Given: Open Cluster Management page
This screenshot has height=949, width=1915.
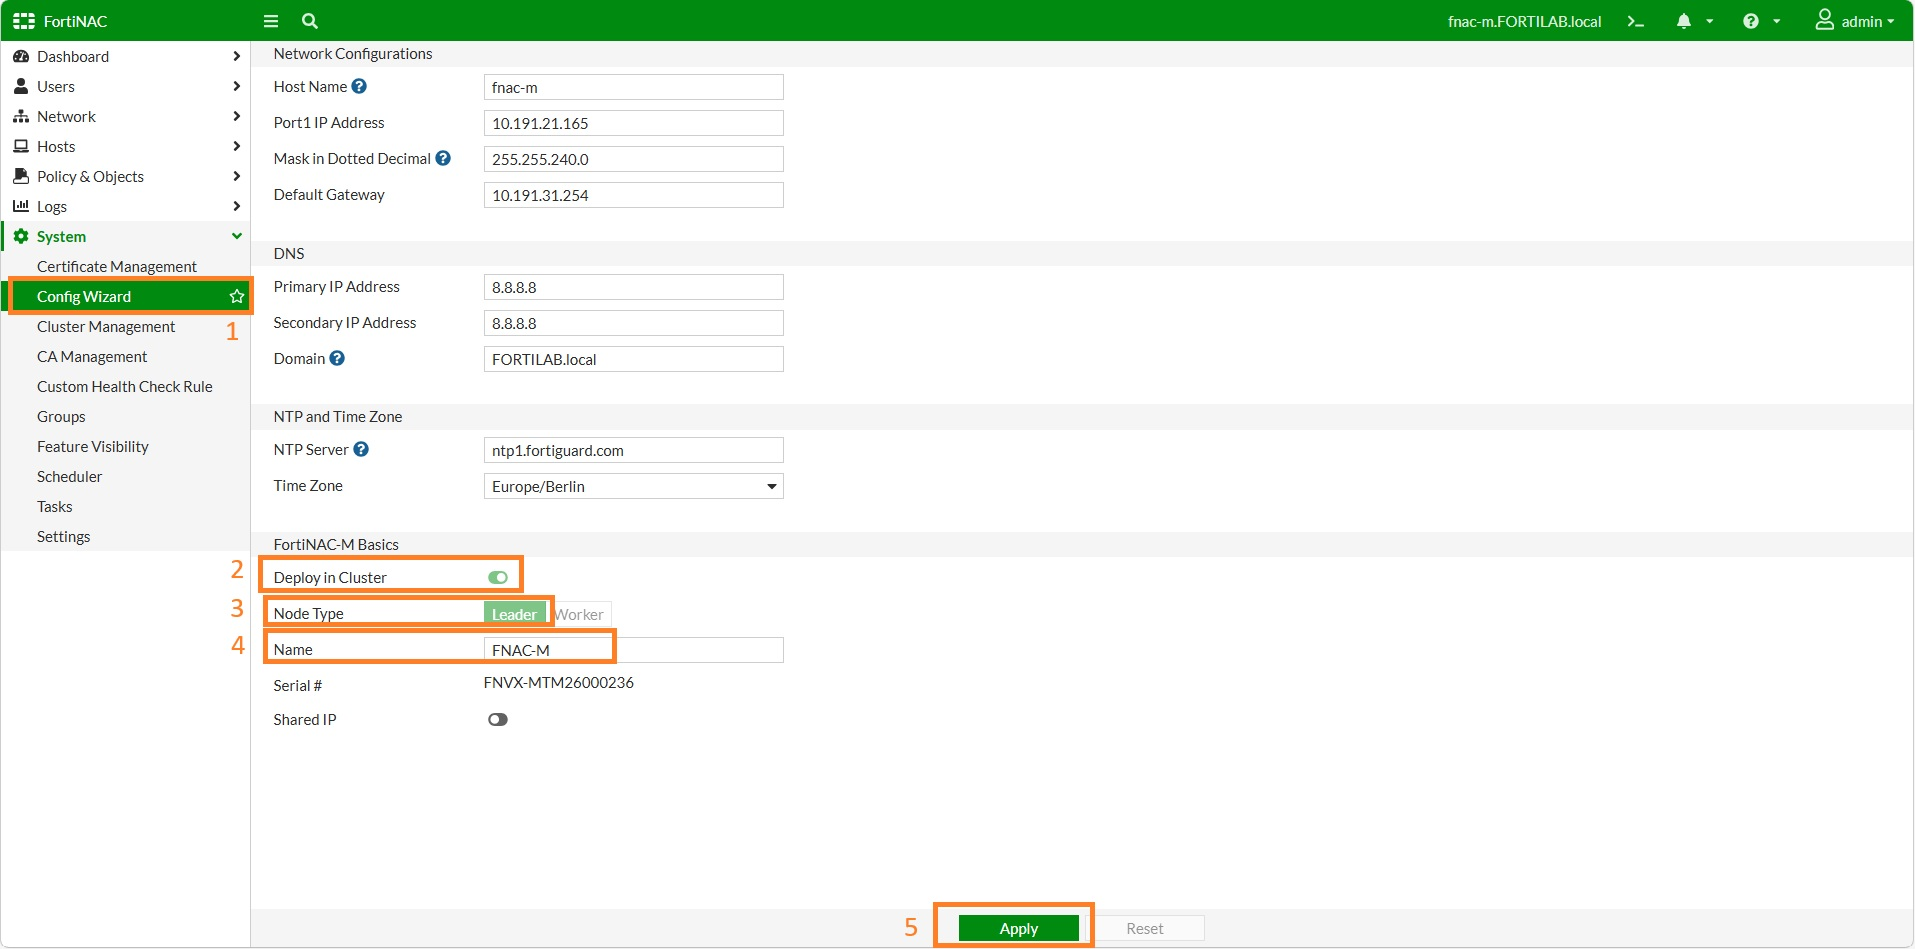Looking at the screenshot, I should 106,327.
